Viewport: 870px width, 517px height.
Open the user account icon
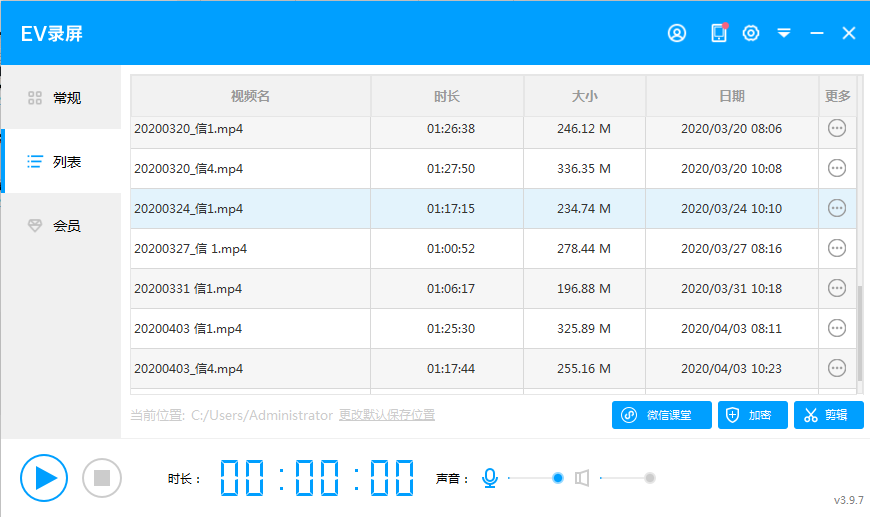tap(677, 33)
